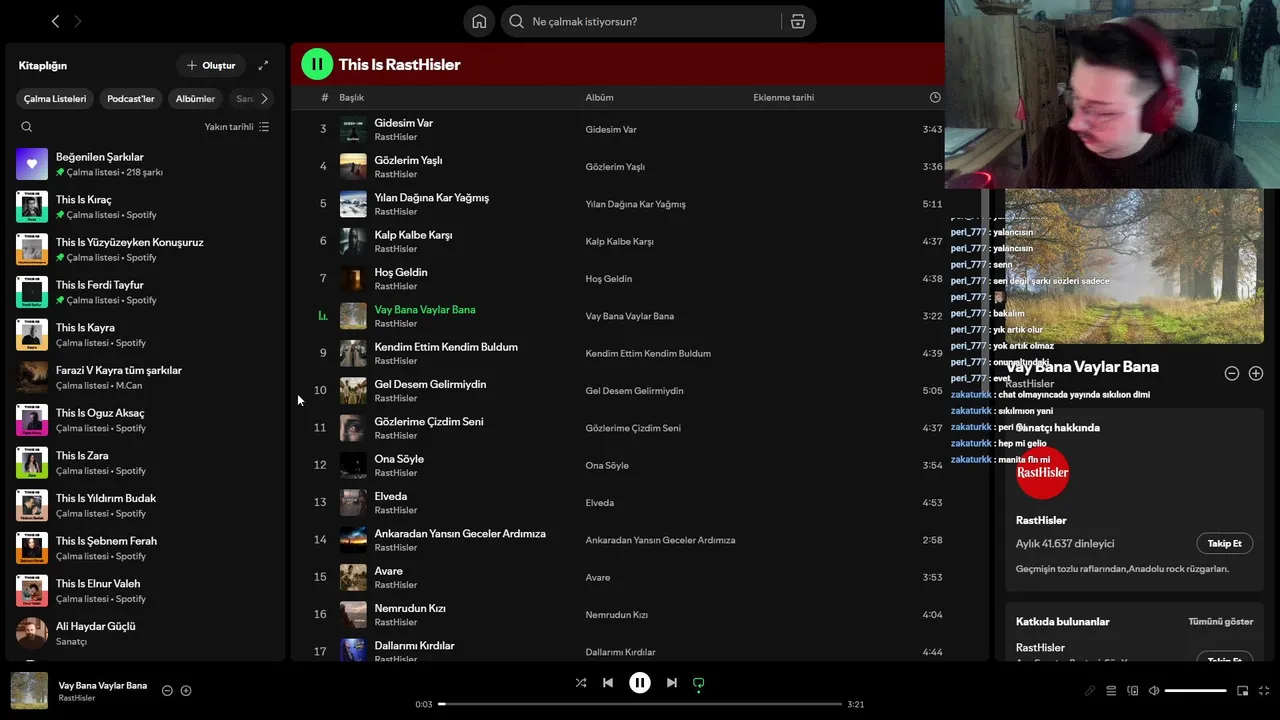This screenshot has height=720, width=1280.
Task: Sort tracks by Eklenme tarihi header
Action: (x=783, y=97)
